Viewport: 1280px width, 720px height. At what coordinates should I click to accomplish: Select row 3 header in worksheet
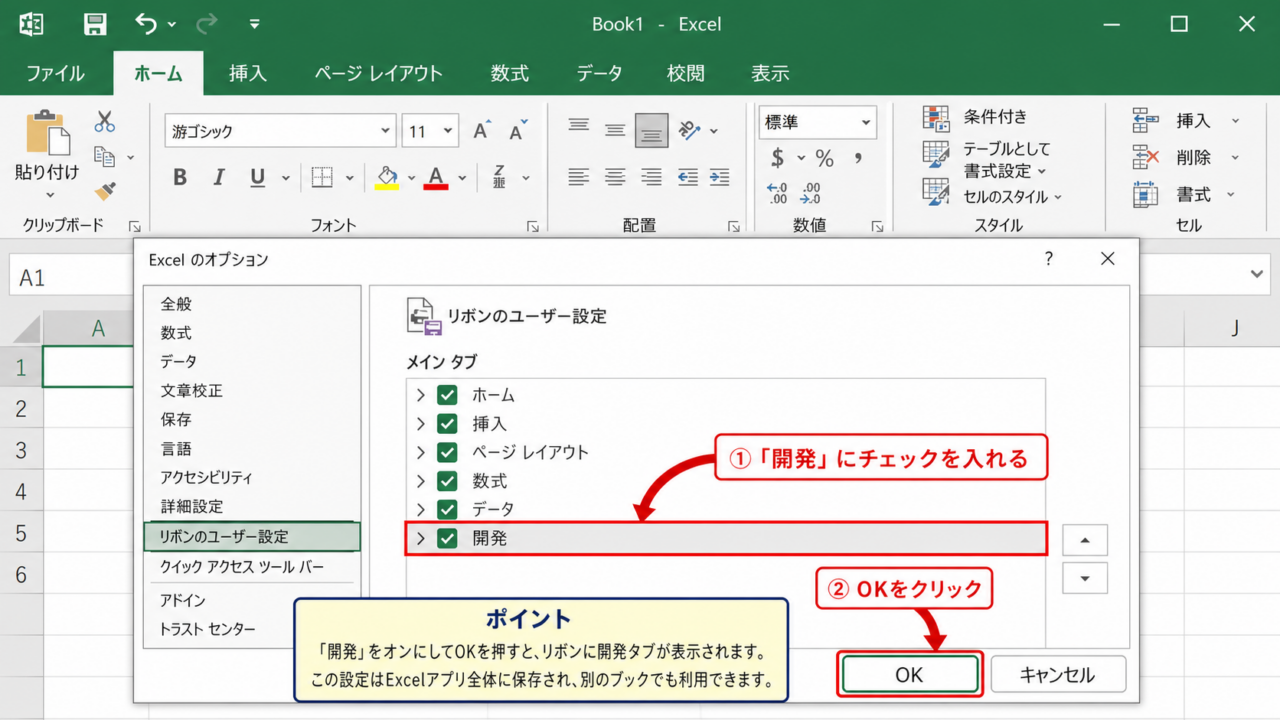21,450
